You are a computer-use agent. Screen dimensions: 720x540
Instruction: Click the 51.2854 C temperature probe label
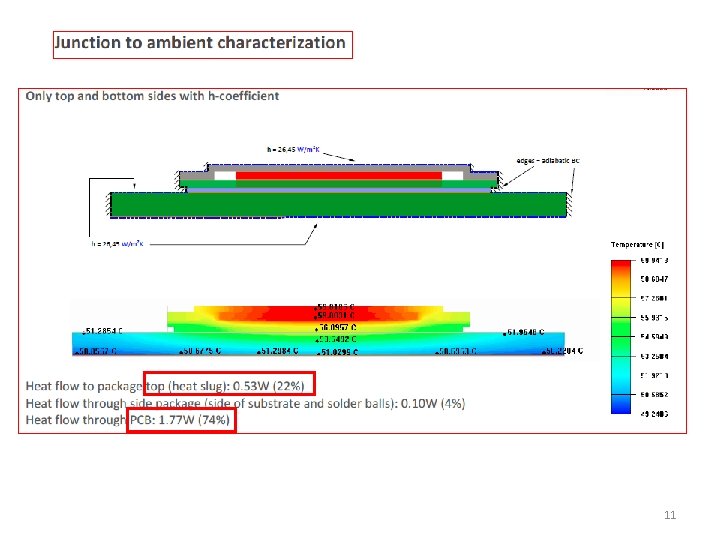(103, 331)
